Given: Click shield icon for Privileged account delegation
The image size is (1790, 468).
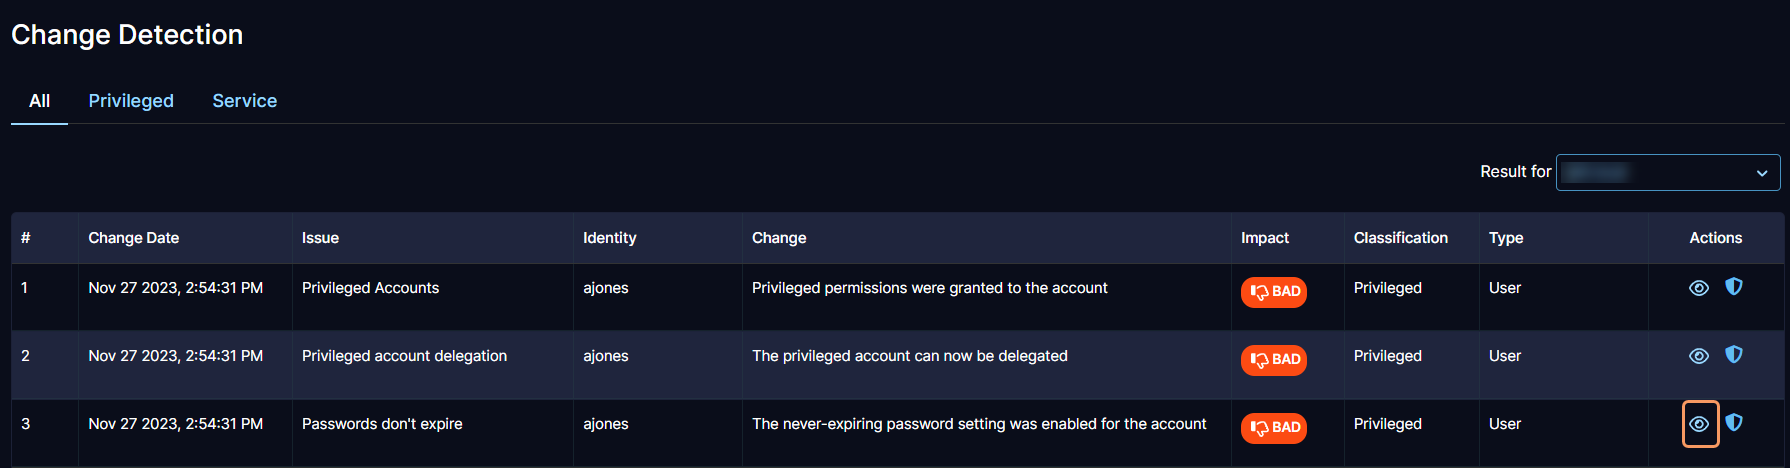Looking at the screenshot, I should point(1734,355).
